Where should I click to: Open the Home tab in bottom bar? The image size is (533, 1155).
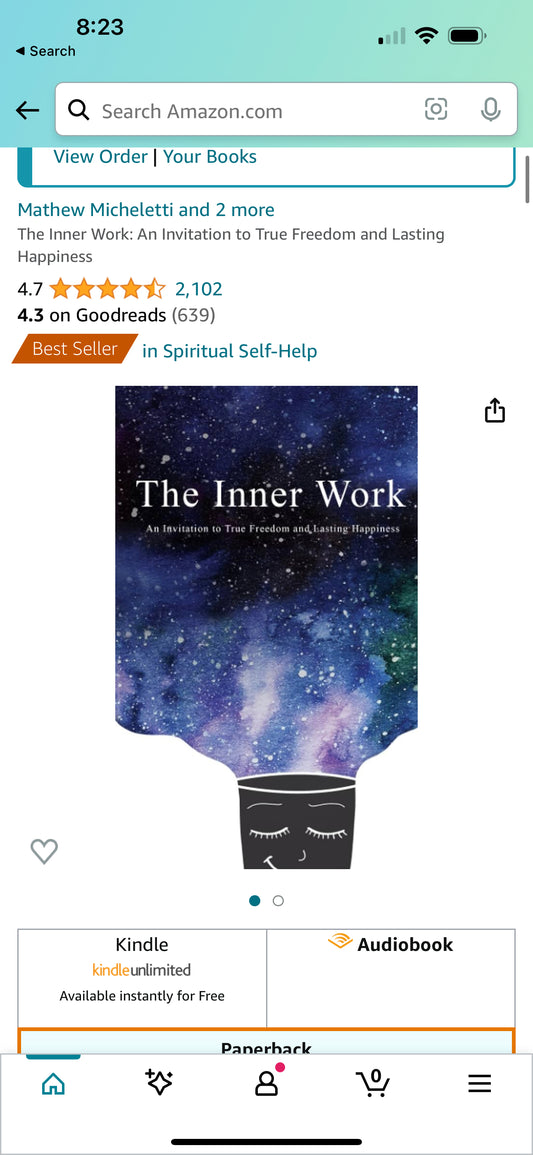pyautogui.click(x=53, y=1084)
